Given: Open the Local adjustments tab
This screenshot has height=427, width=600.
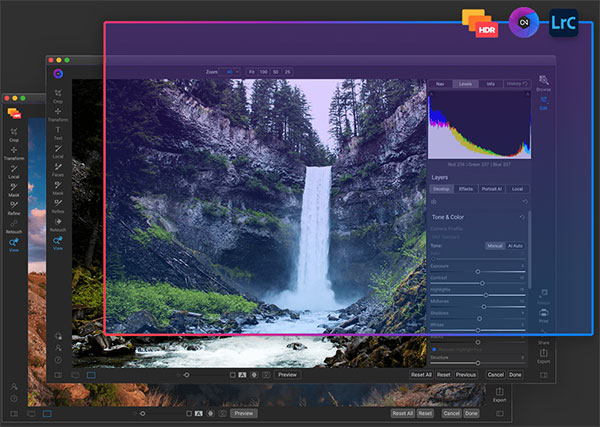Looking at the screenshot, I should click(x=517, y=189).
